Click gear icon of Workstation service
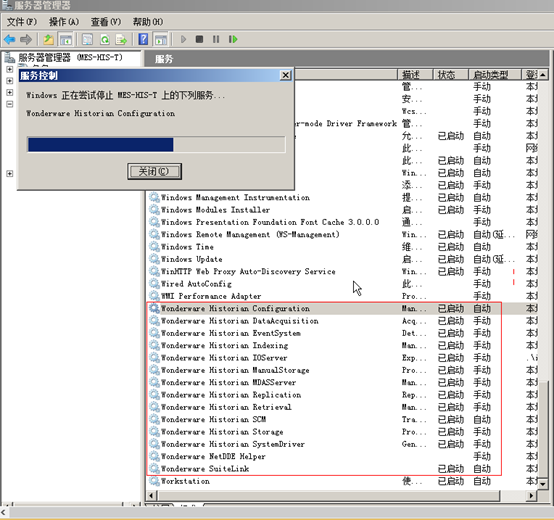 click(154, 481)
